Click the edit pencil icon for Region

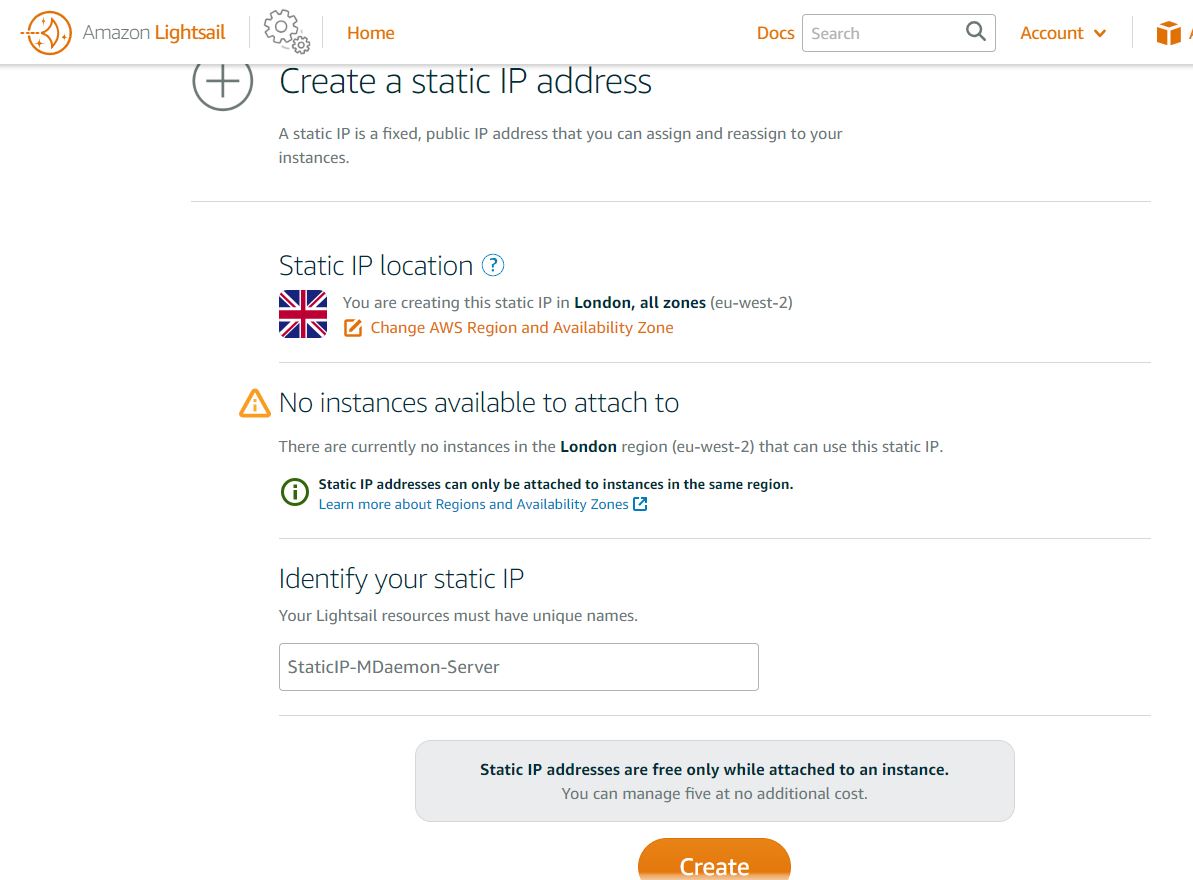[352, 328]
